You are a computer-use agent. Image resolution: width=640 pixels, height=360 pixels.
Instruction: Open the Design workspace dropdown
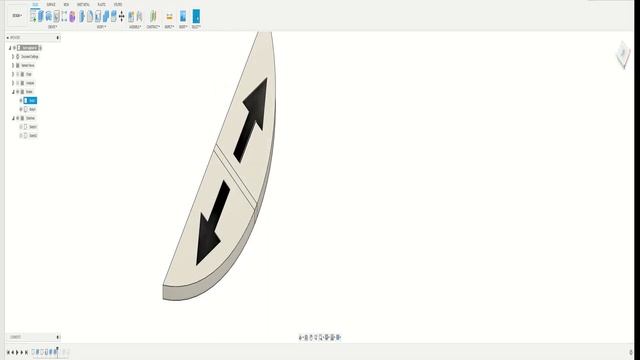pos(17,16)
